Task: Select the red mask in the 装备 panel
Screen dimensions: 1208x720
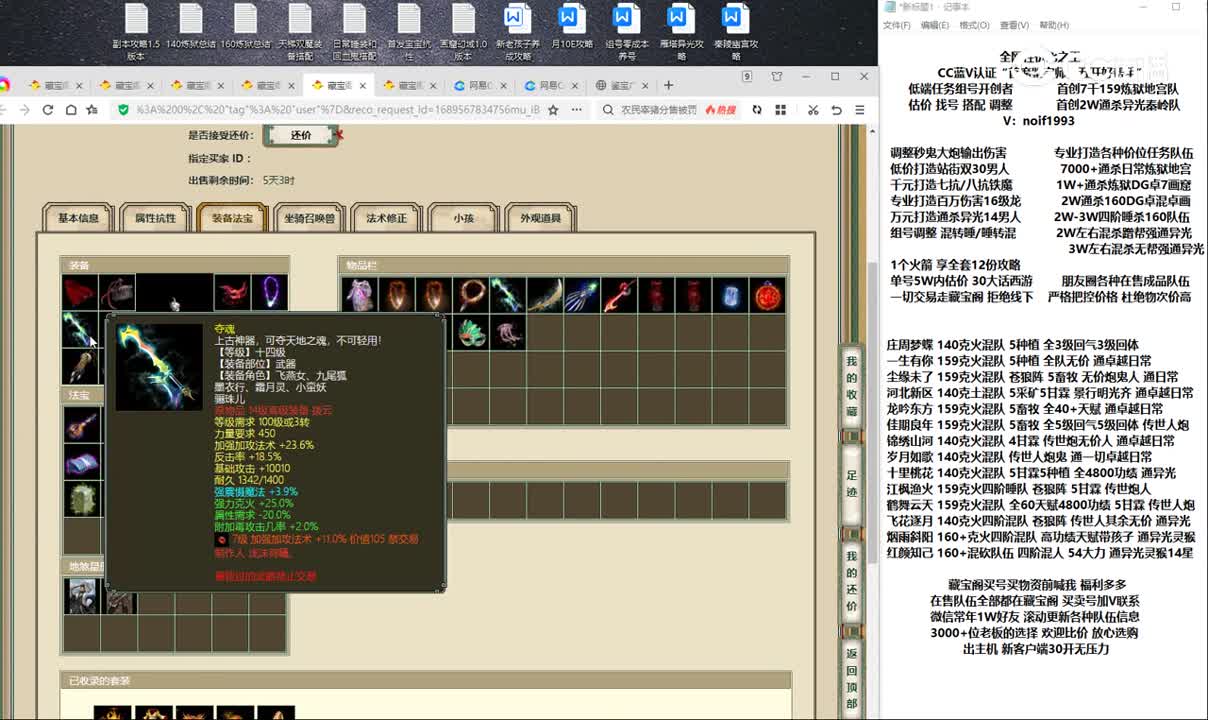Action: [232, 293]
